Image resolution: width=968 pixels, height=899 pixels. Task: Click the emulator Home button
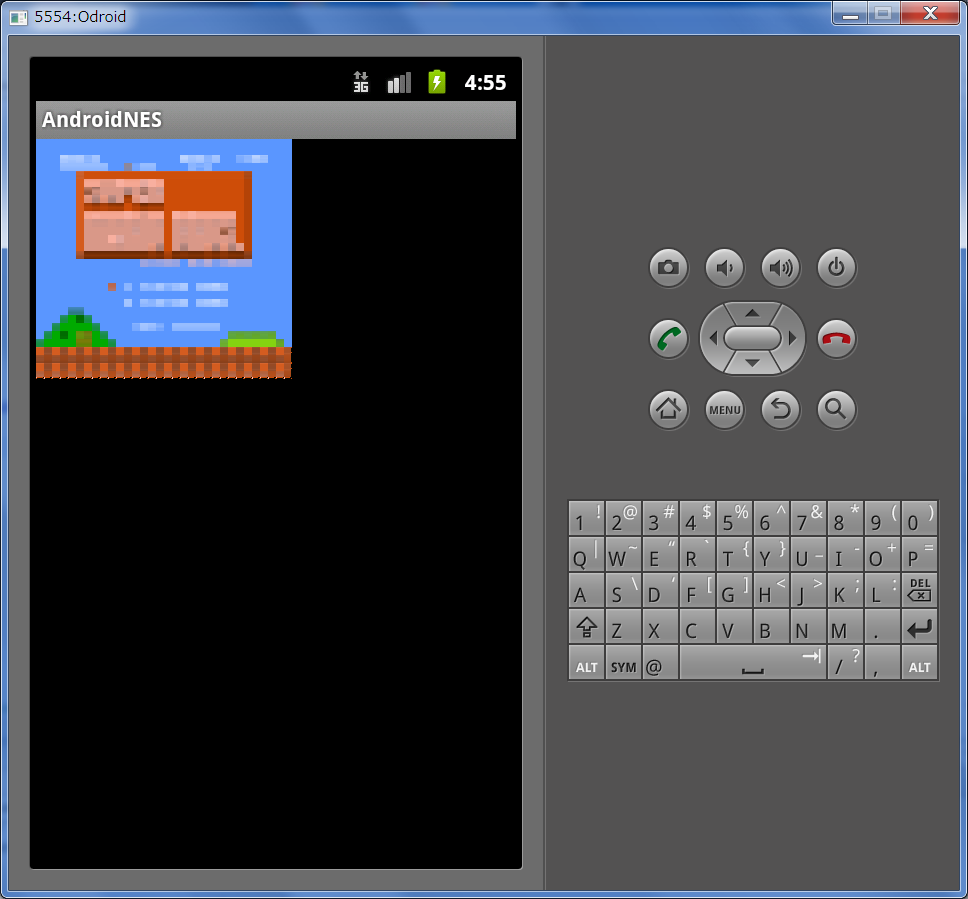tap(668, 409)
